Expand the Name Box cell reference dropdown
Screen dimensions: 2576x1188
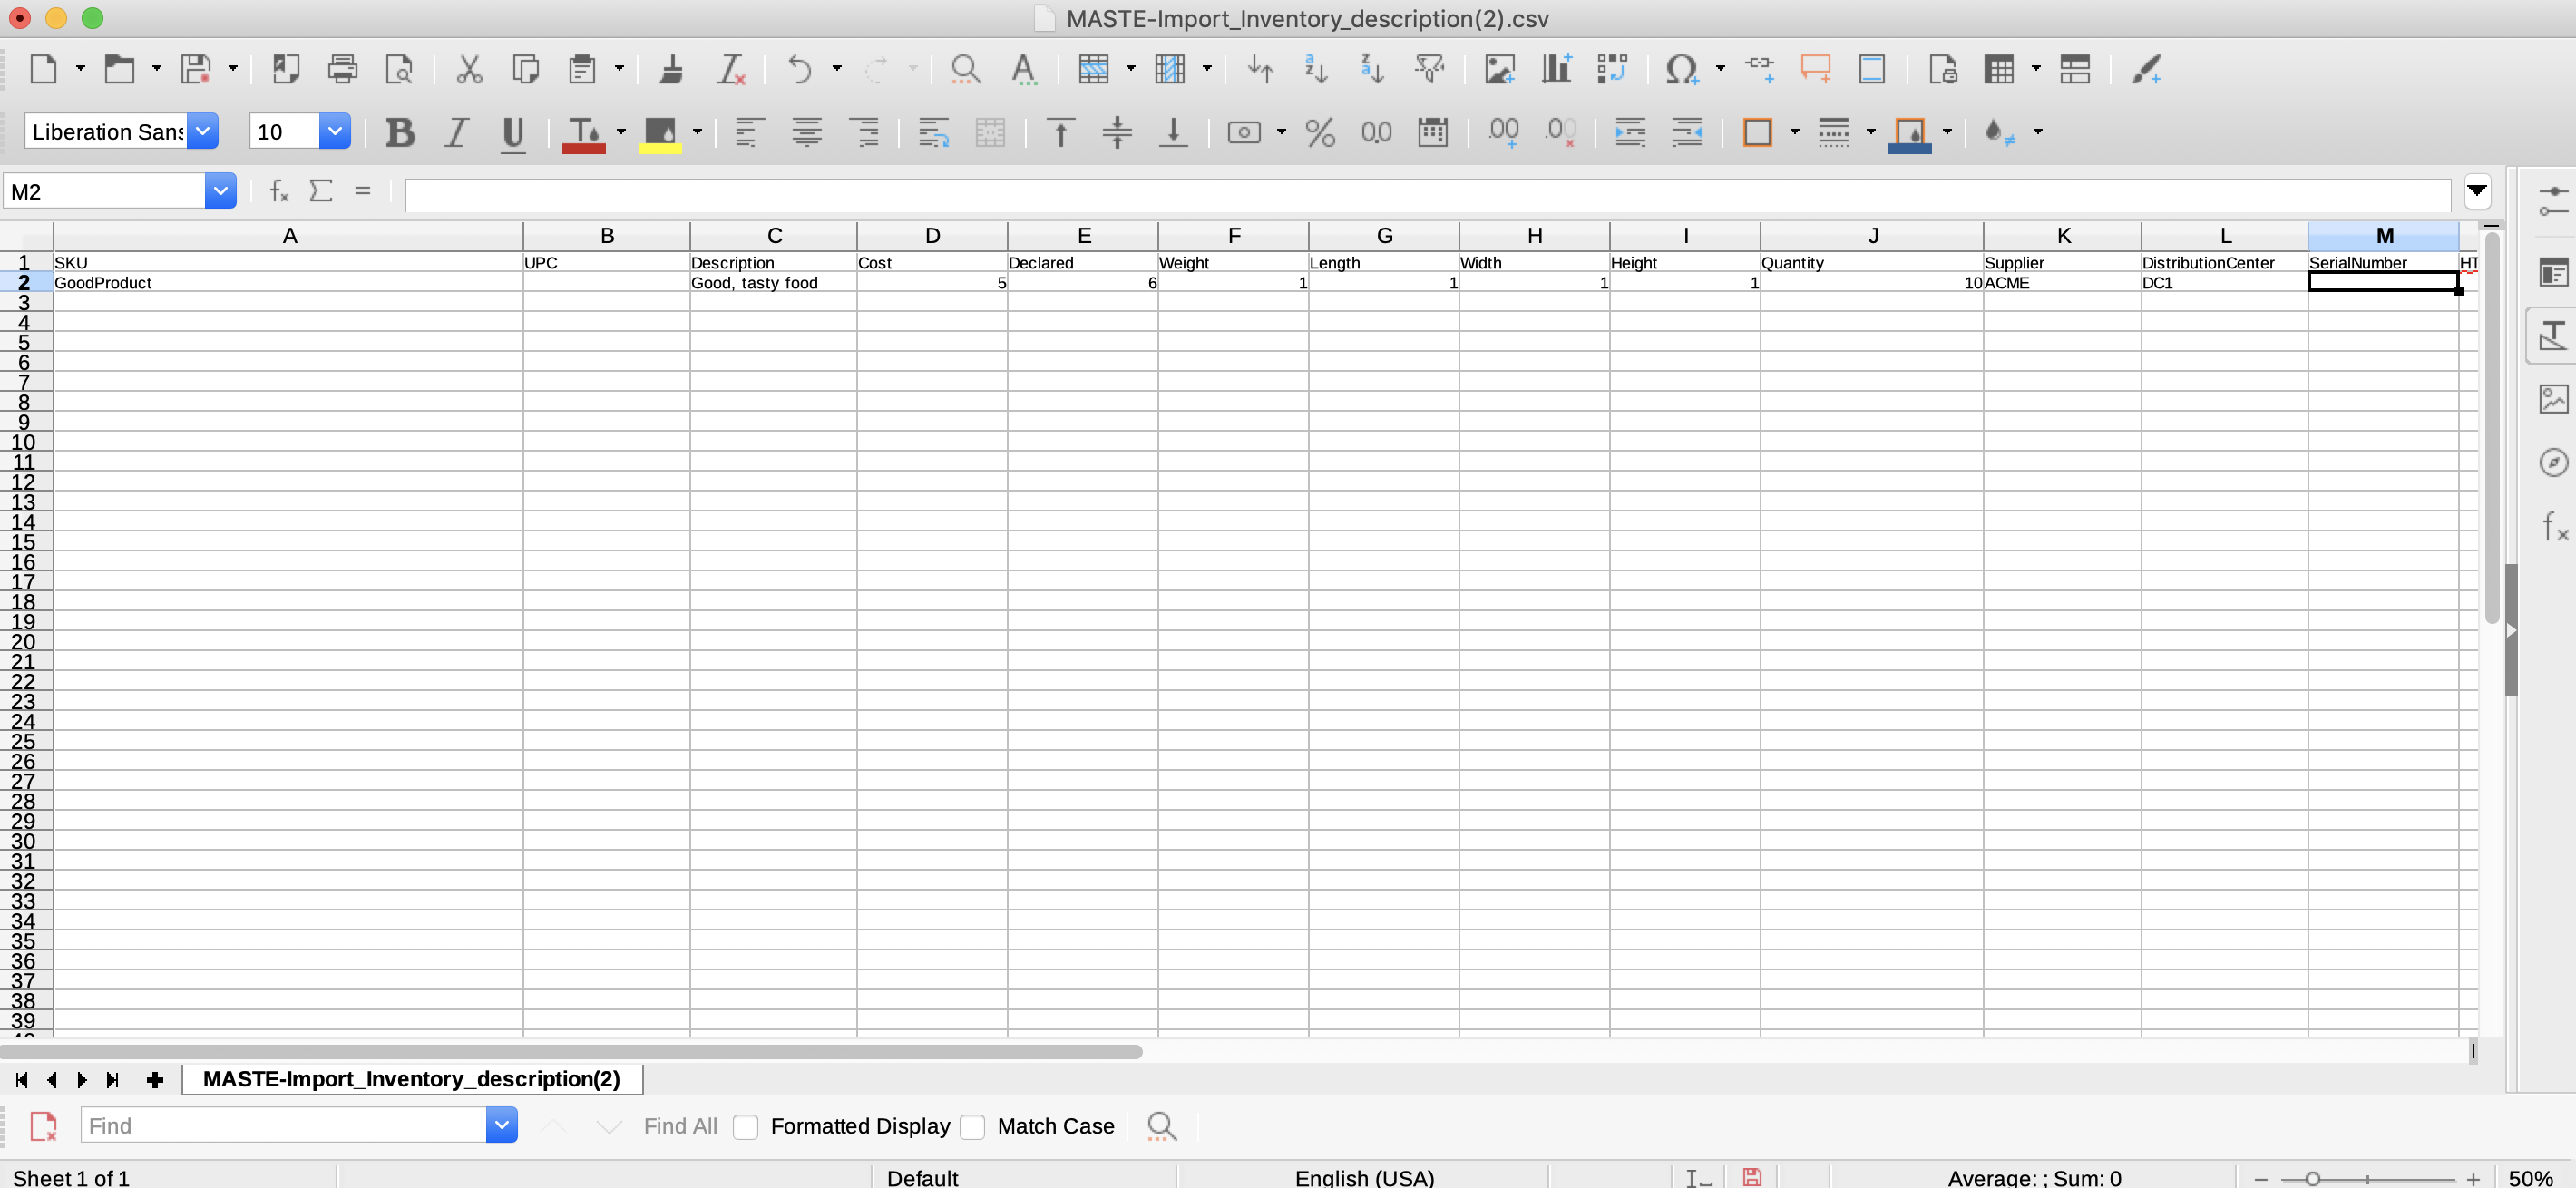coord(220,190)
